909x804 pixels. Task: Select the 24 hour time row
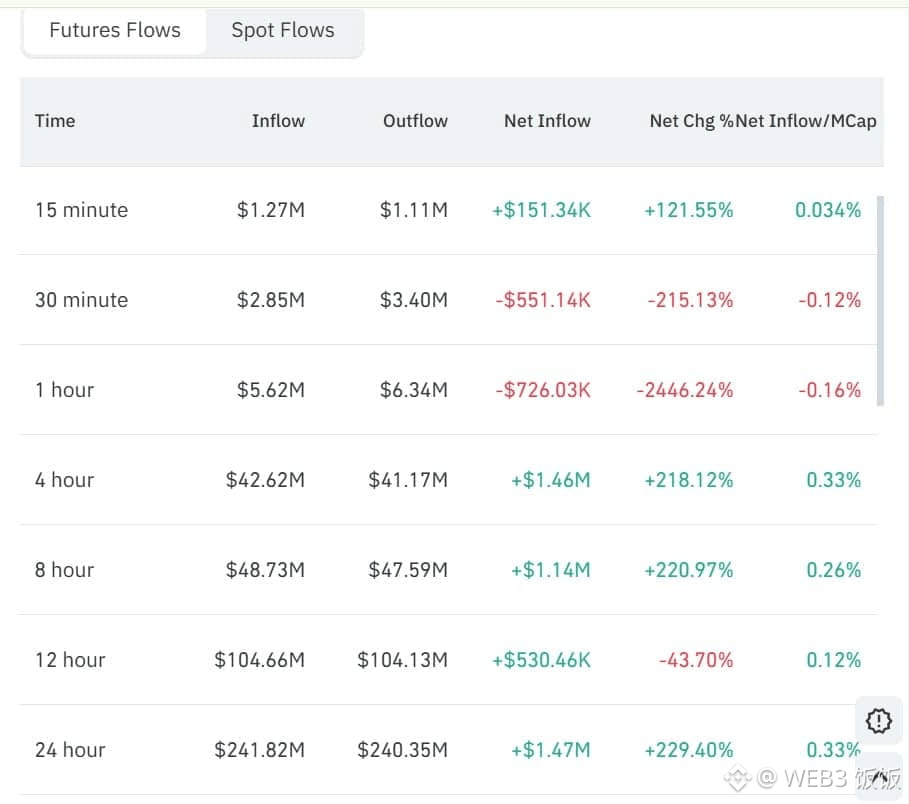coord(69,750)
